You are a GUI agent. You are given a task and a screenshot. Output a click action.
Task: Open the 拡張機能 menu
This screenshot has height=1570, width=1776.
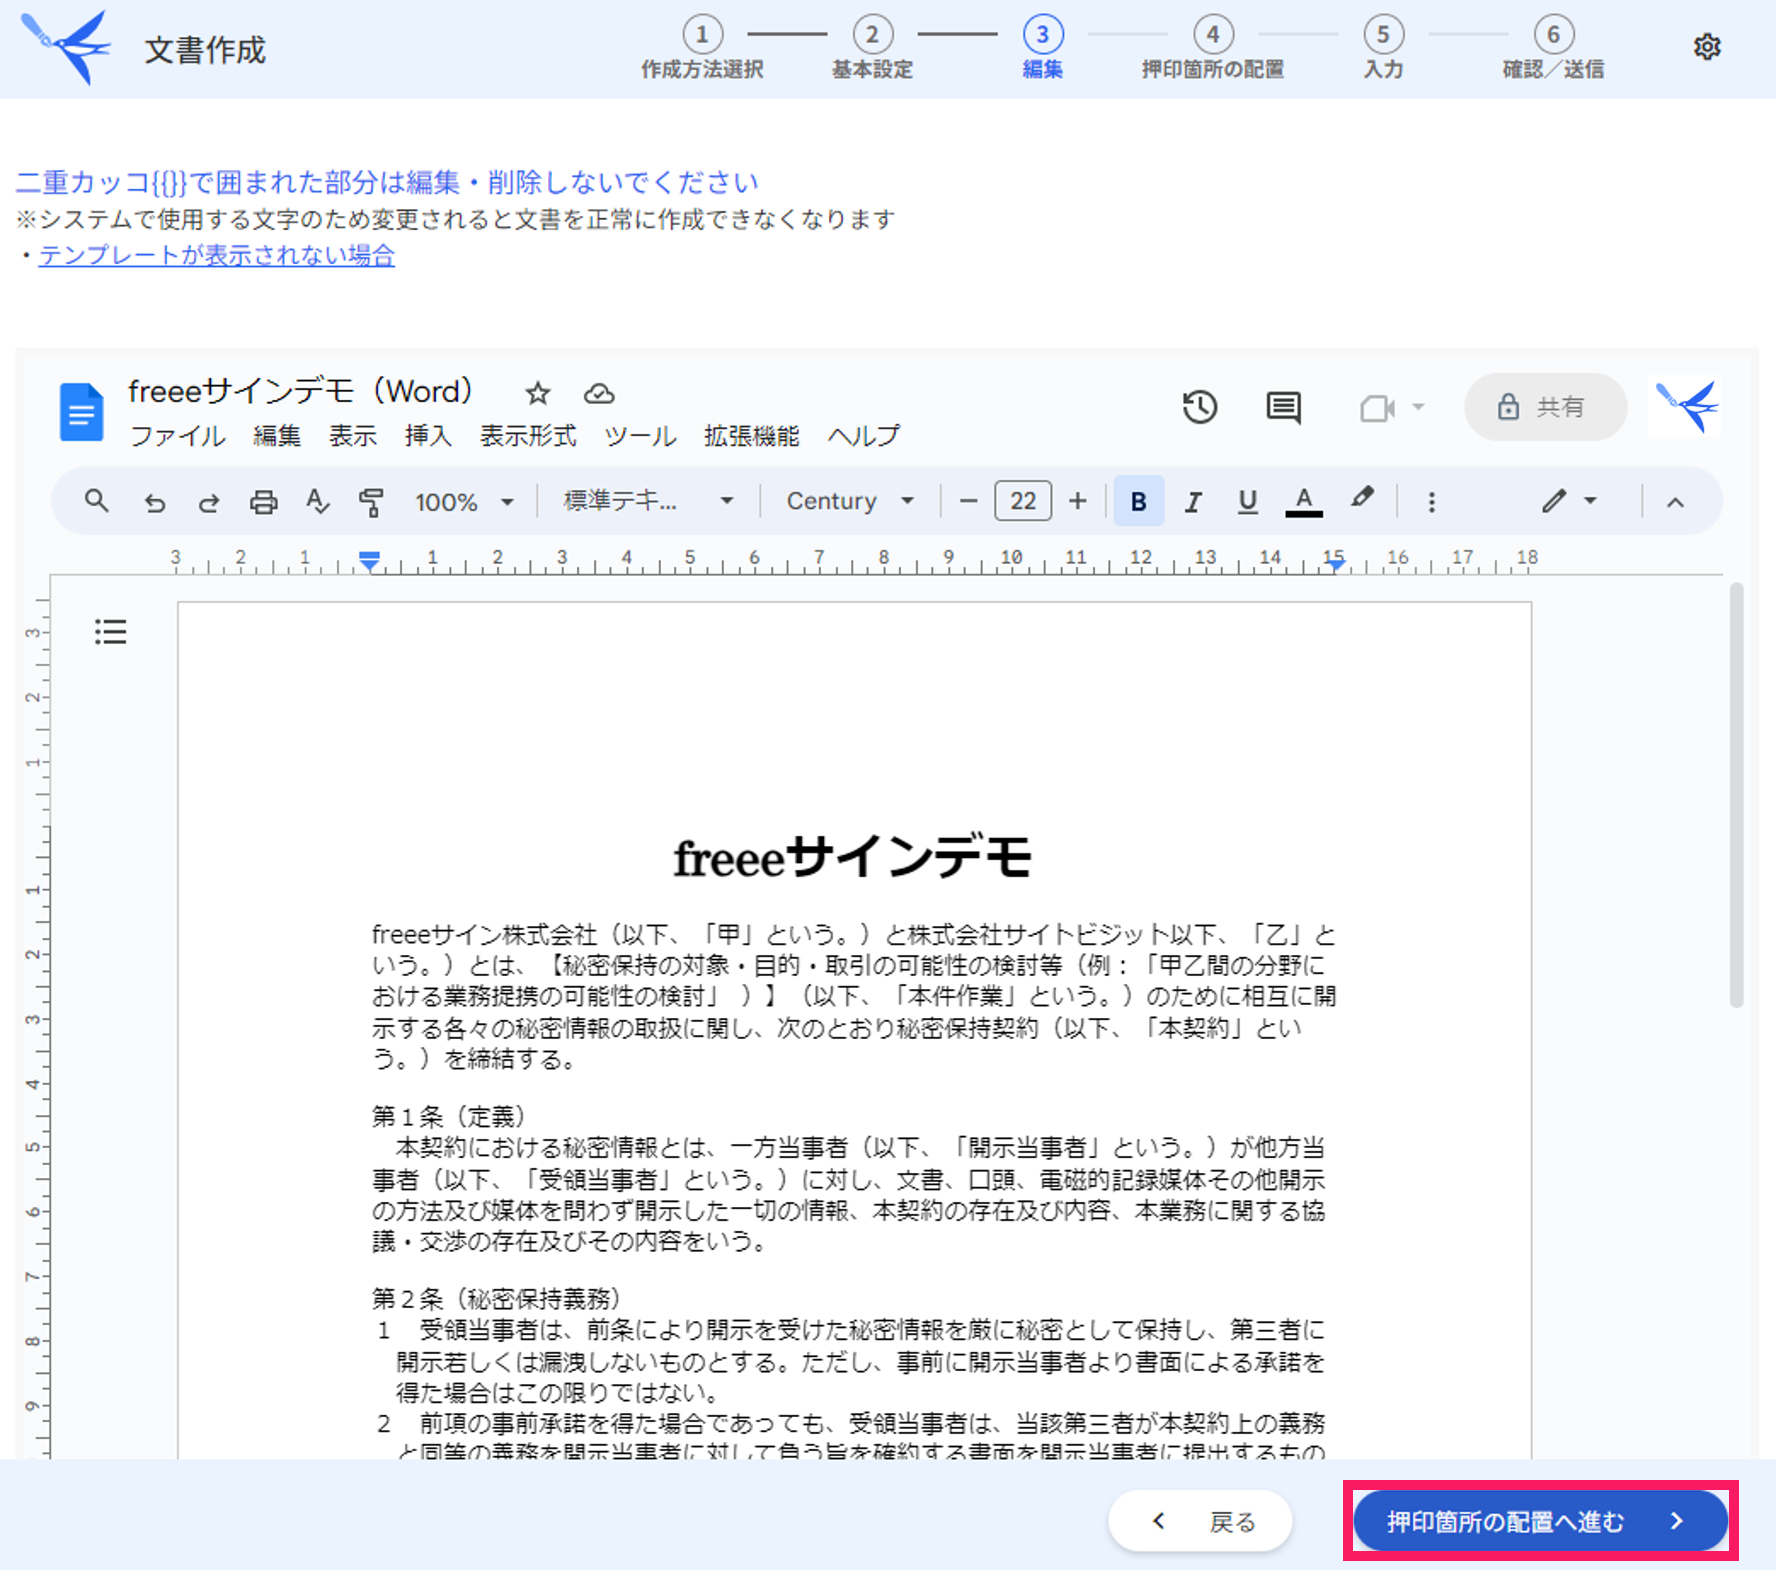click(x=752, y=436)
